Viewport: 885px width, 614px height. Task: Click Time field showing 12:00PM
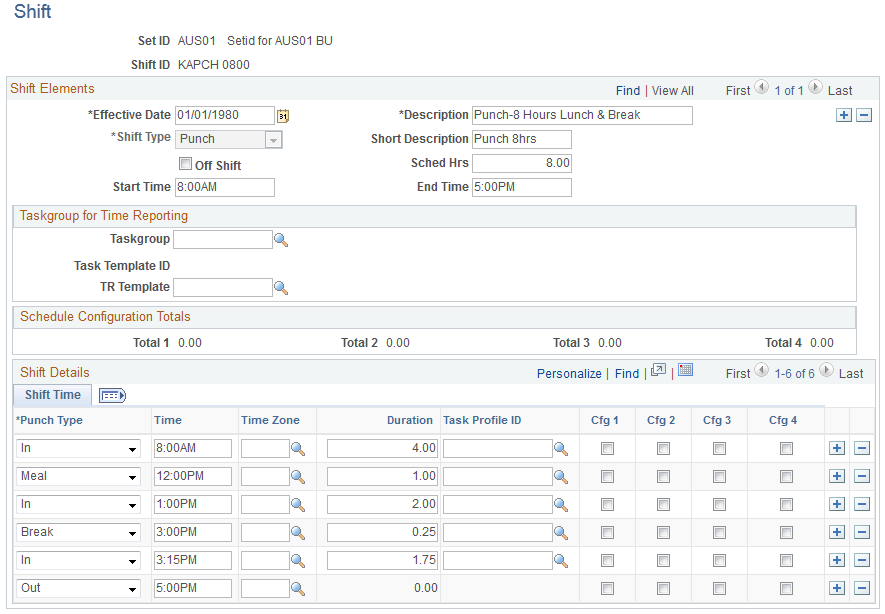pyautogui.click(x=192, y=476)
